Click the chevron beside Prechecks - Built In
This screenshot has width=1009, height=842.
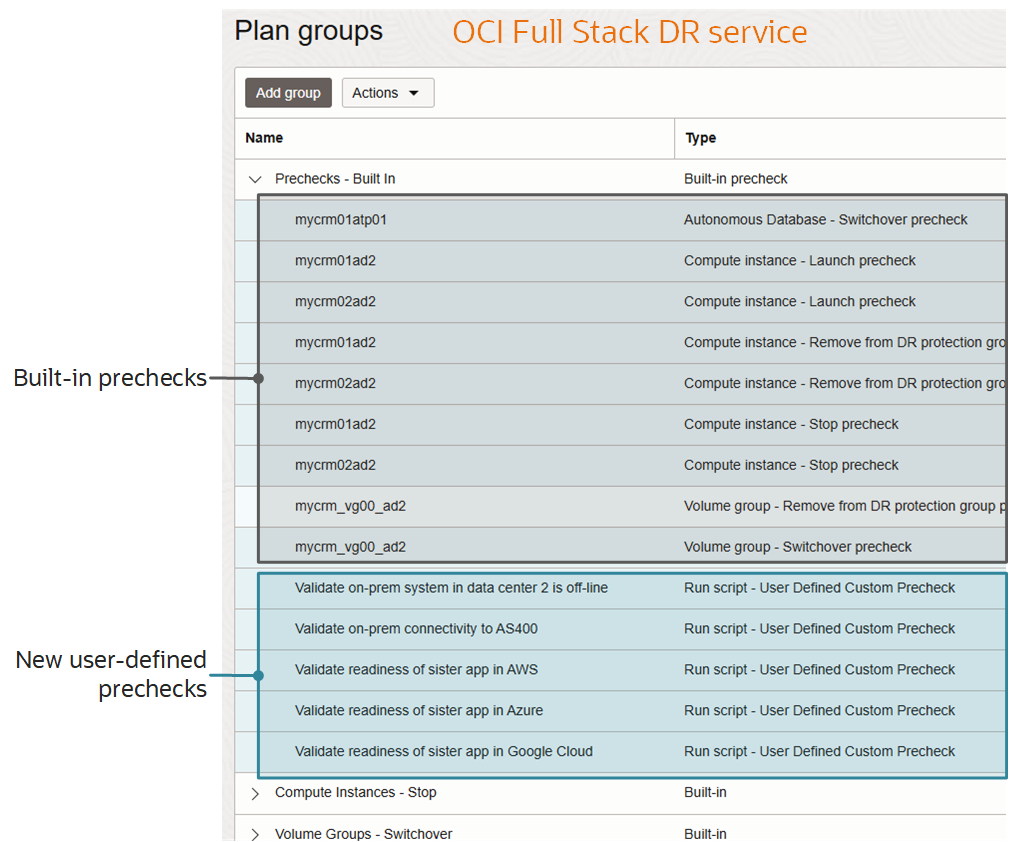tap(254, 179)
